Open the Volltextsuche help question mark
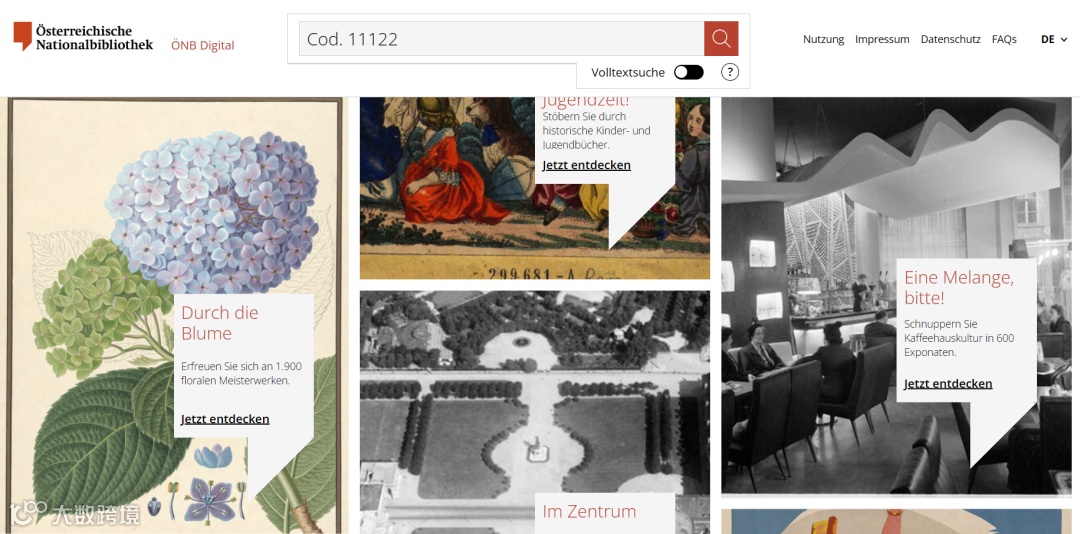This screenshot has height=534, width=1080. [729, 72]
